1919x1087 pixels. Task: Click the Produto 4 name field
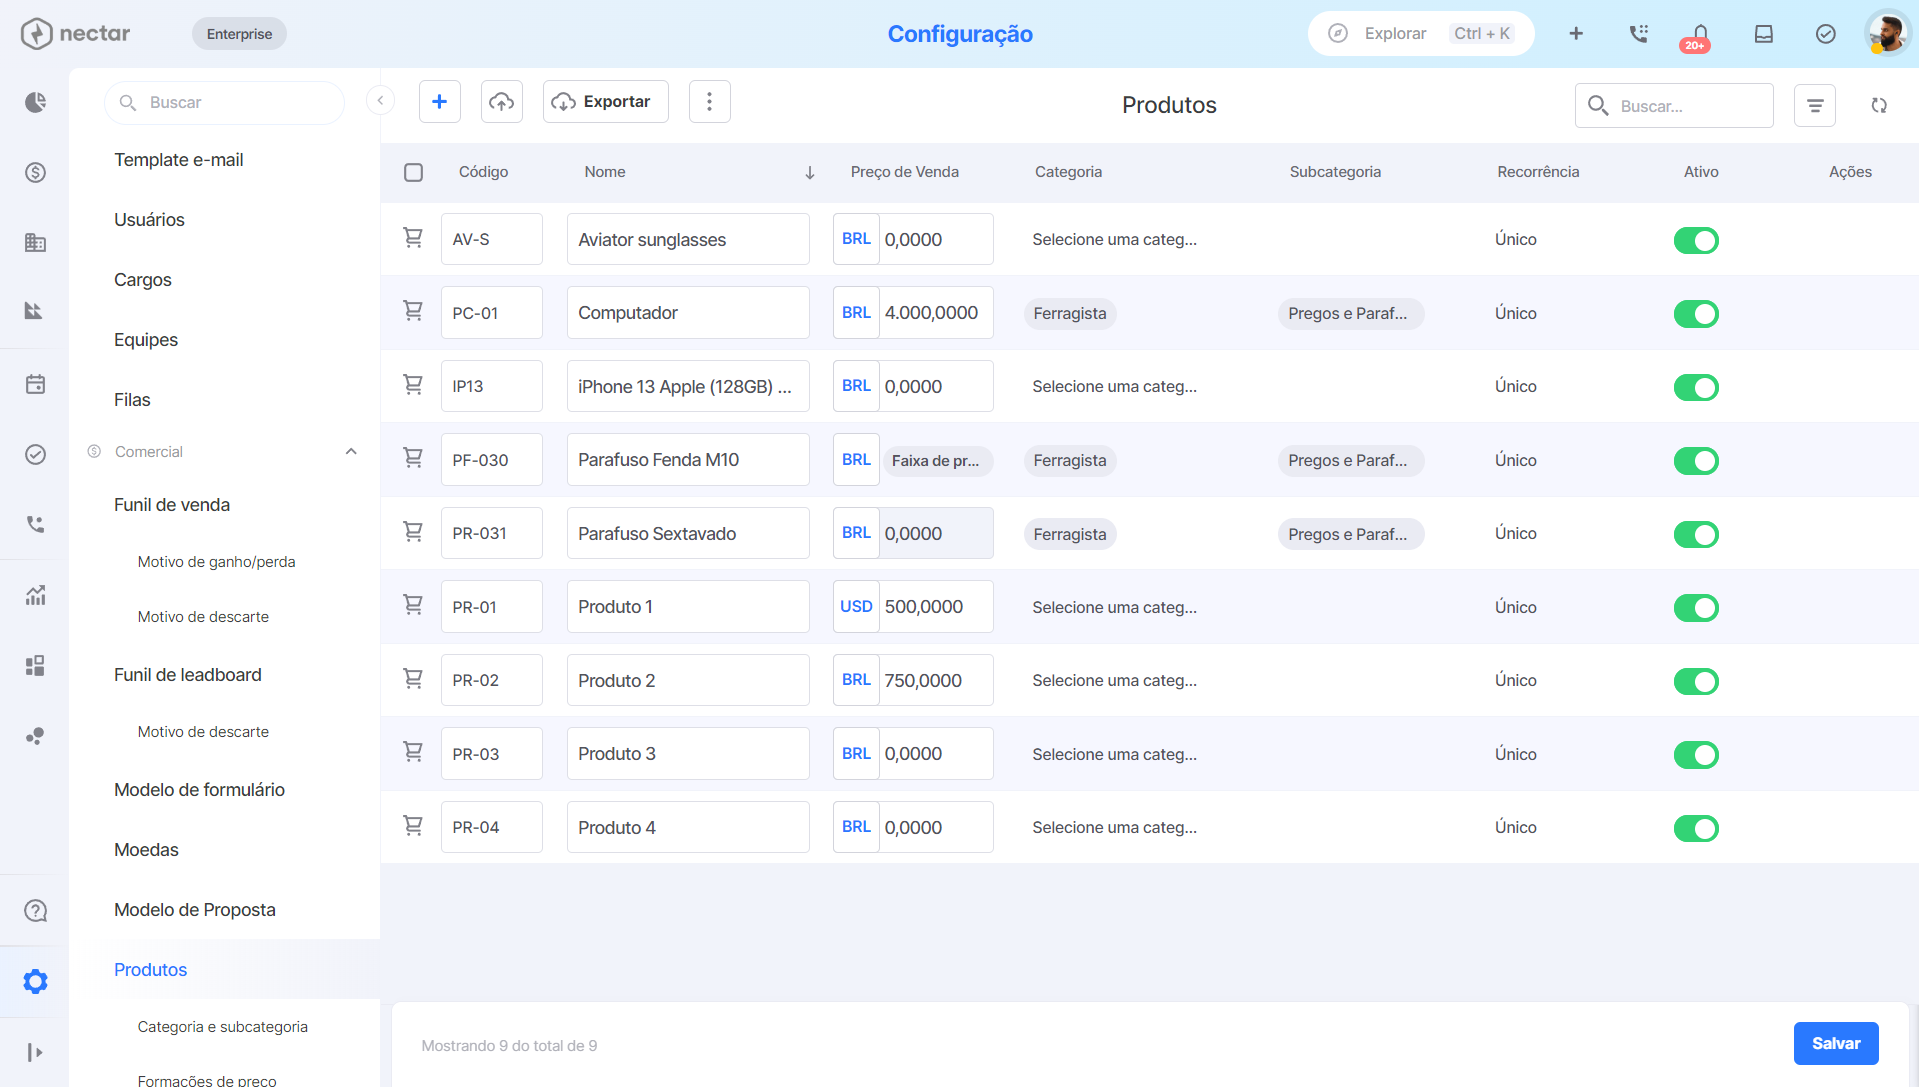(688, 827)
